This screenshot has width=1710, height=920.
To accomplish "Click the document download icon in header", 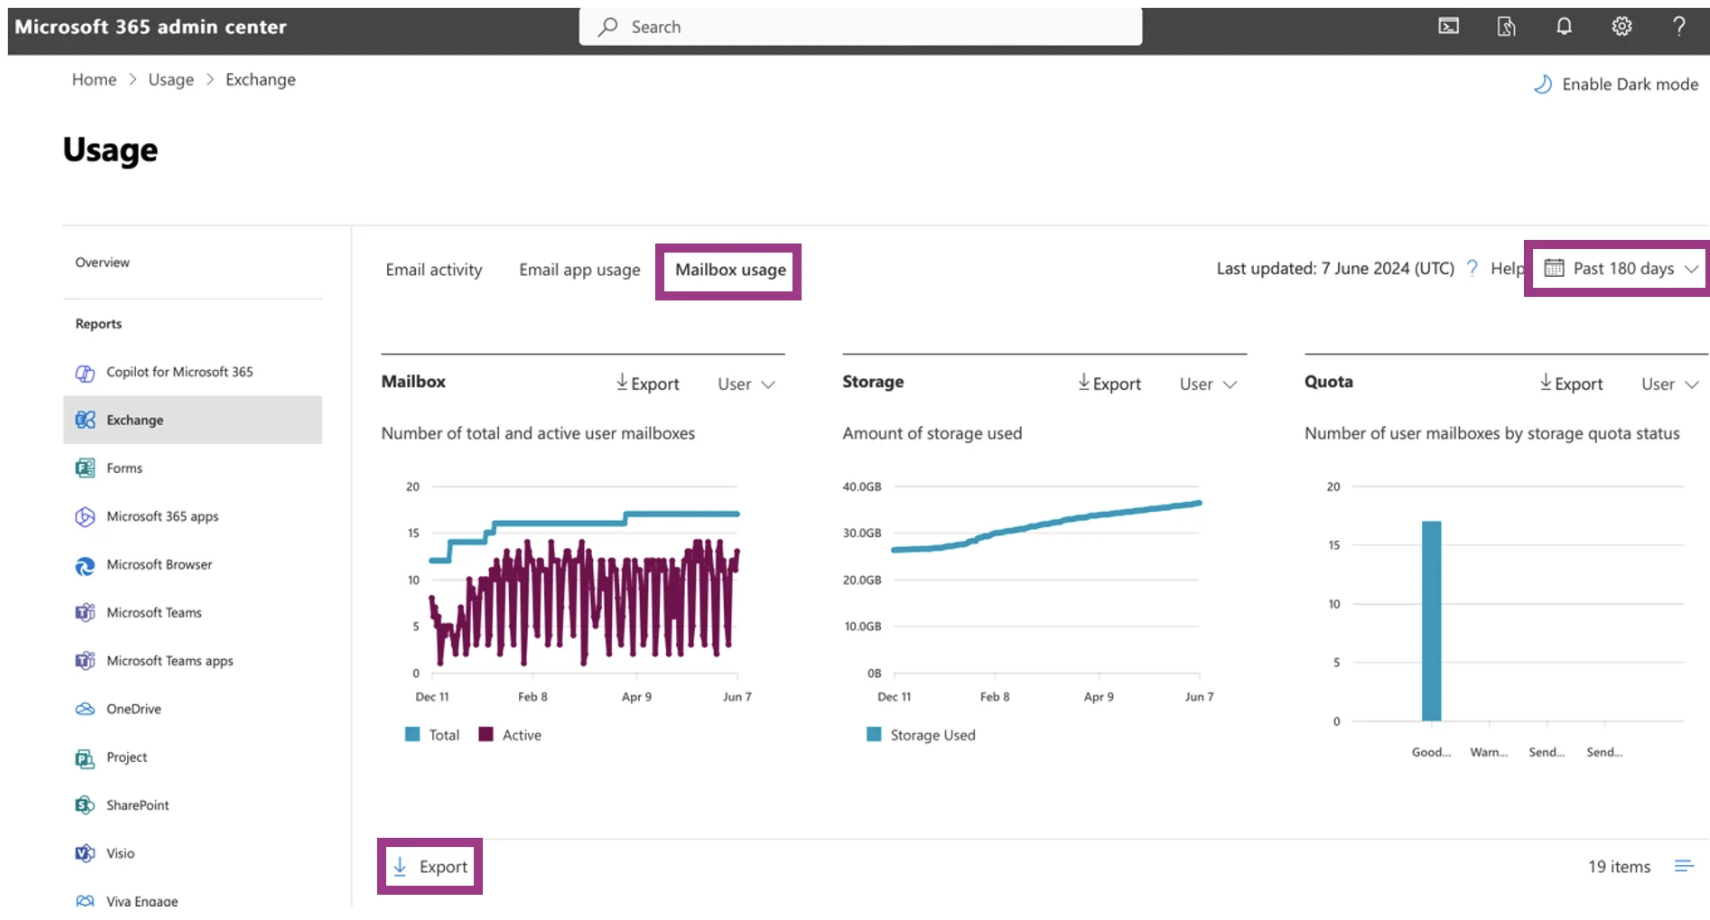I will (x=1506, y=27).
